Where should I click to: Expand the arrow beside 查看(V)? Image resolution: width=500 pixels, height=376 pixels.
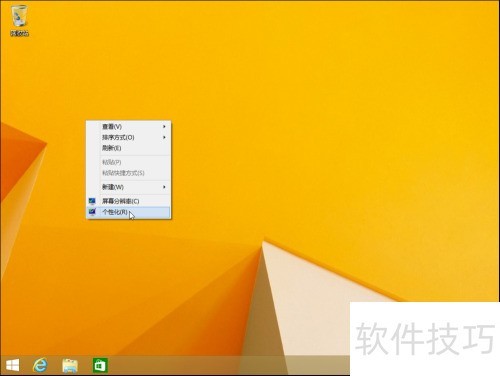[x=164, y=127]
